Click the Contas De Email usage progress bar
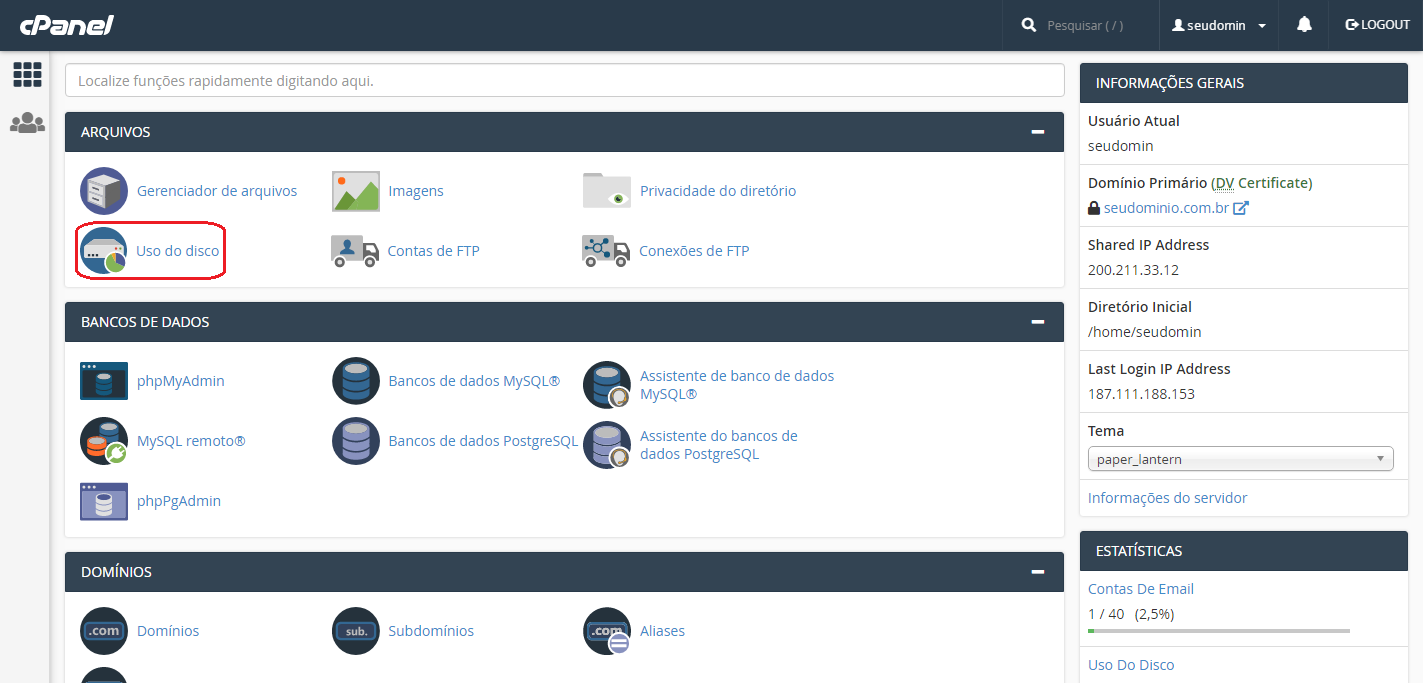Viewport: 1423px width, 683px height. [x=1219, y=631]
